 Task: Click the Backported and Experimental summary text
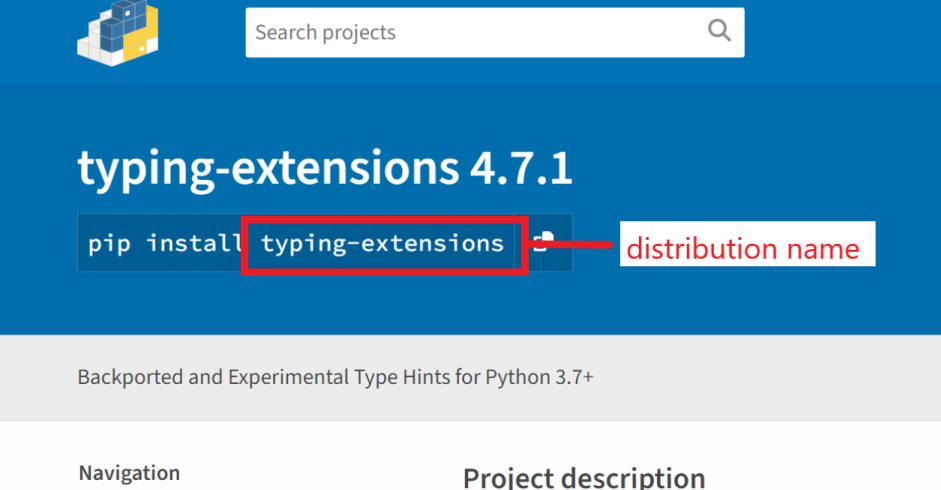tap(335, 377)
